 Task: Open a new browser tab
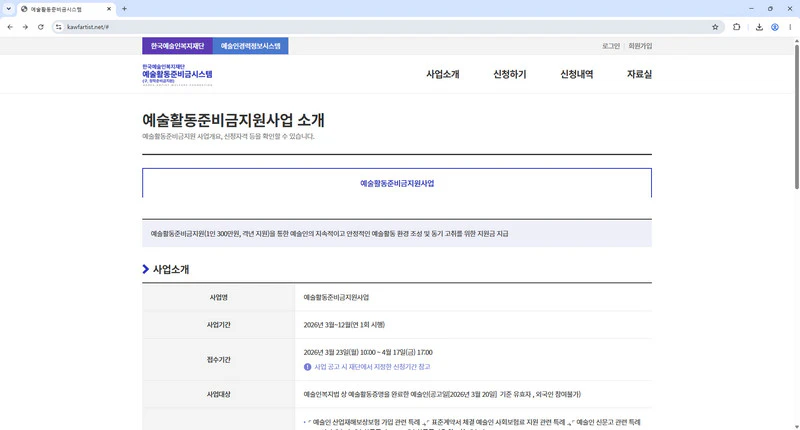point(124,9)
